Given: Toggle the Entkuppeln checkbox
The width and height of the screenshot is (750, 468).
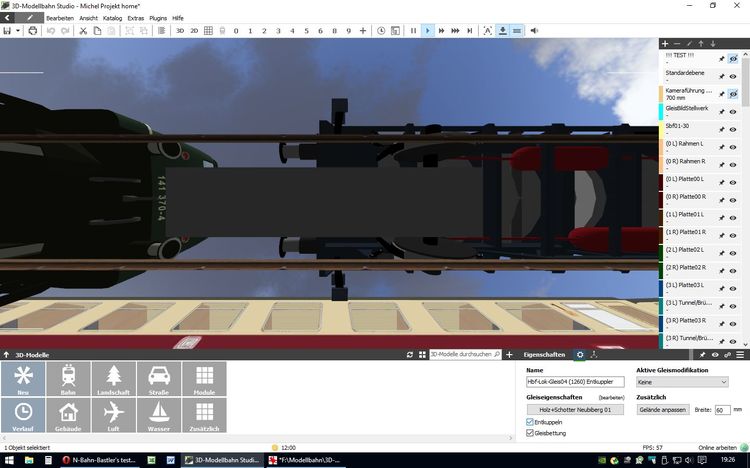Looking at the screenshot, I should (x=530, y=422).
